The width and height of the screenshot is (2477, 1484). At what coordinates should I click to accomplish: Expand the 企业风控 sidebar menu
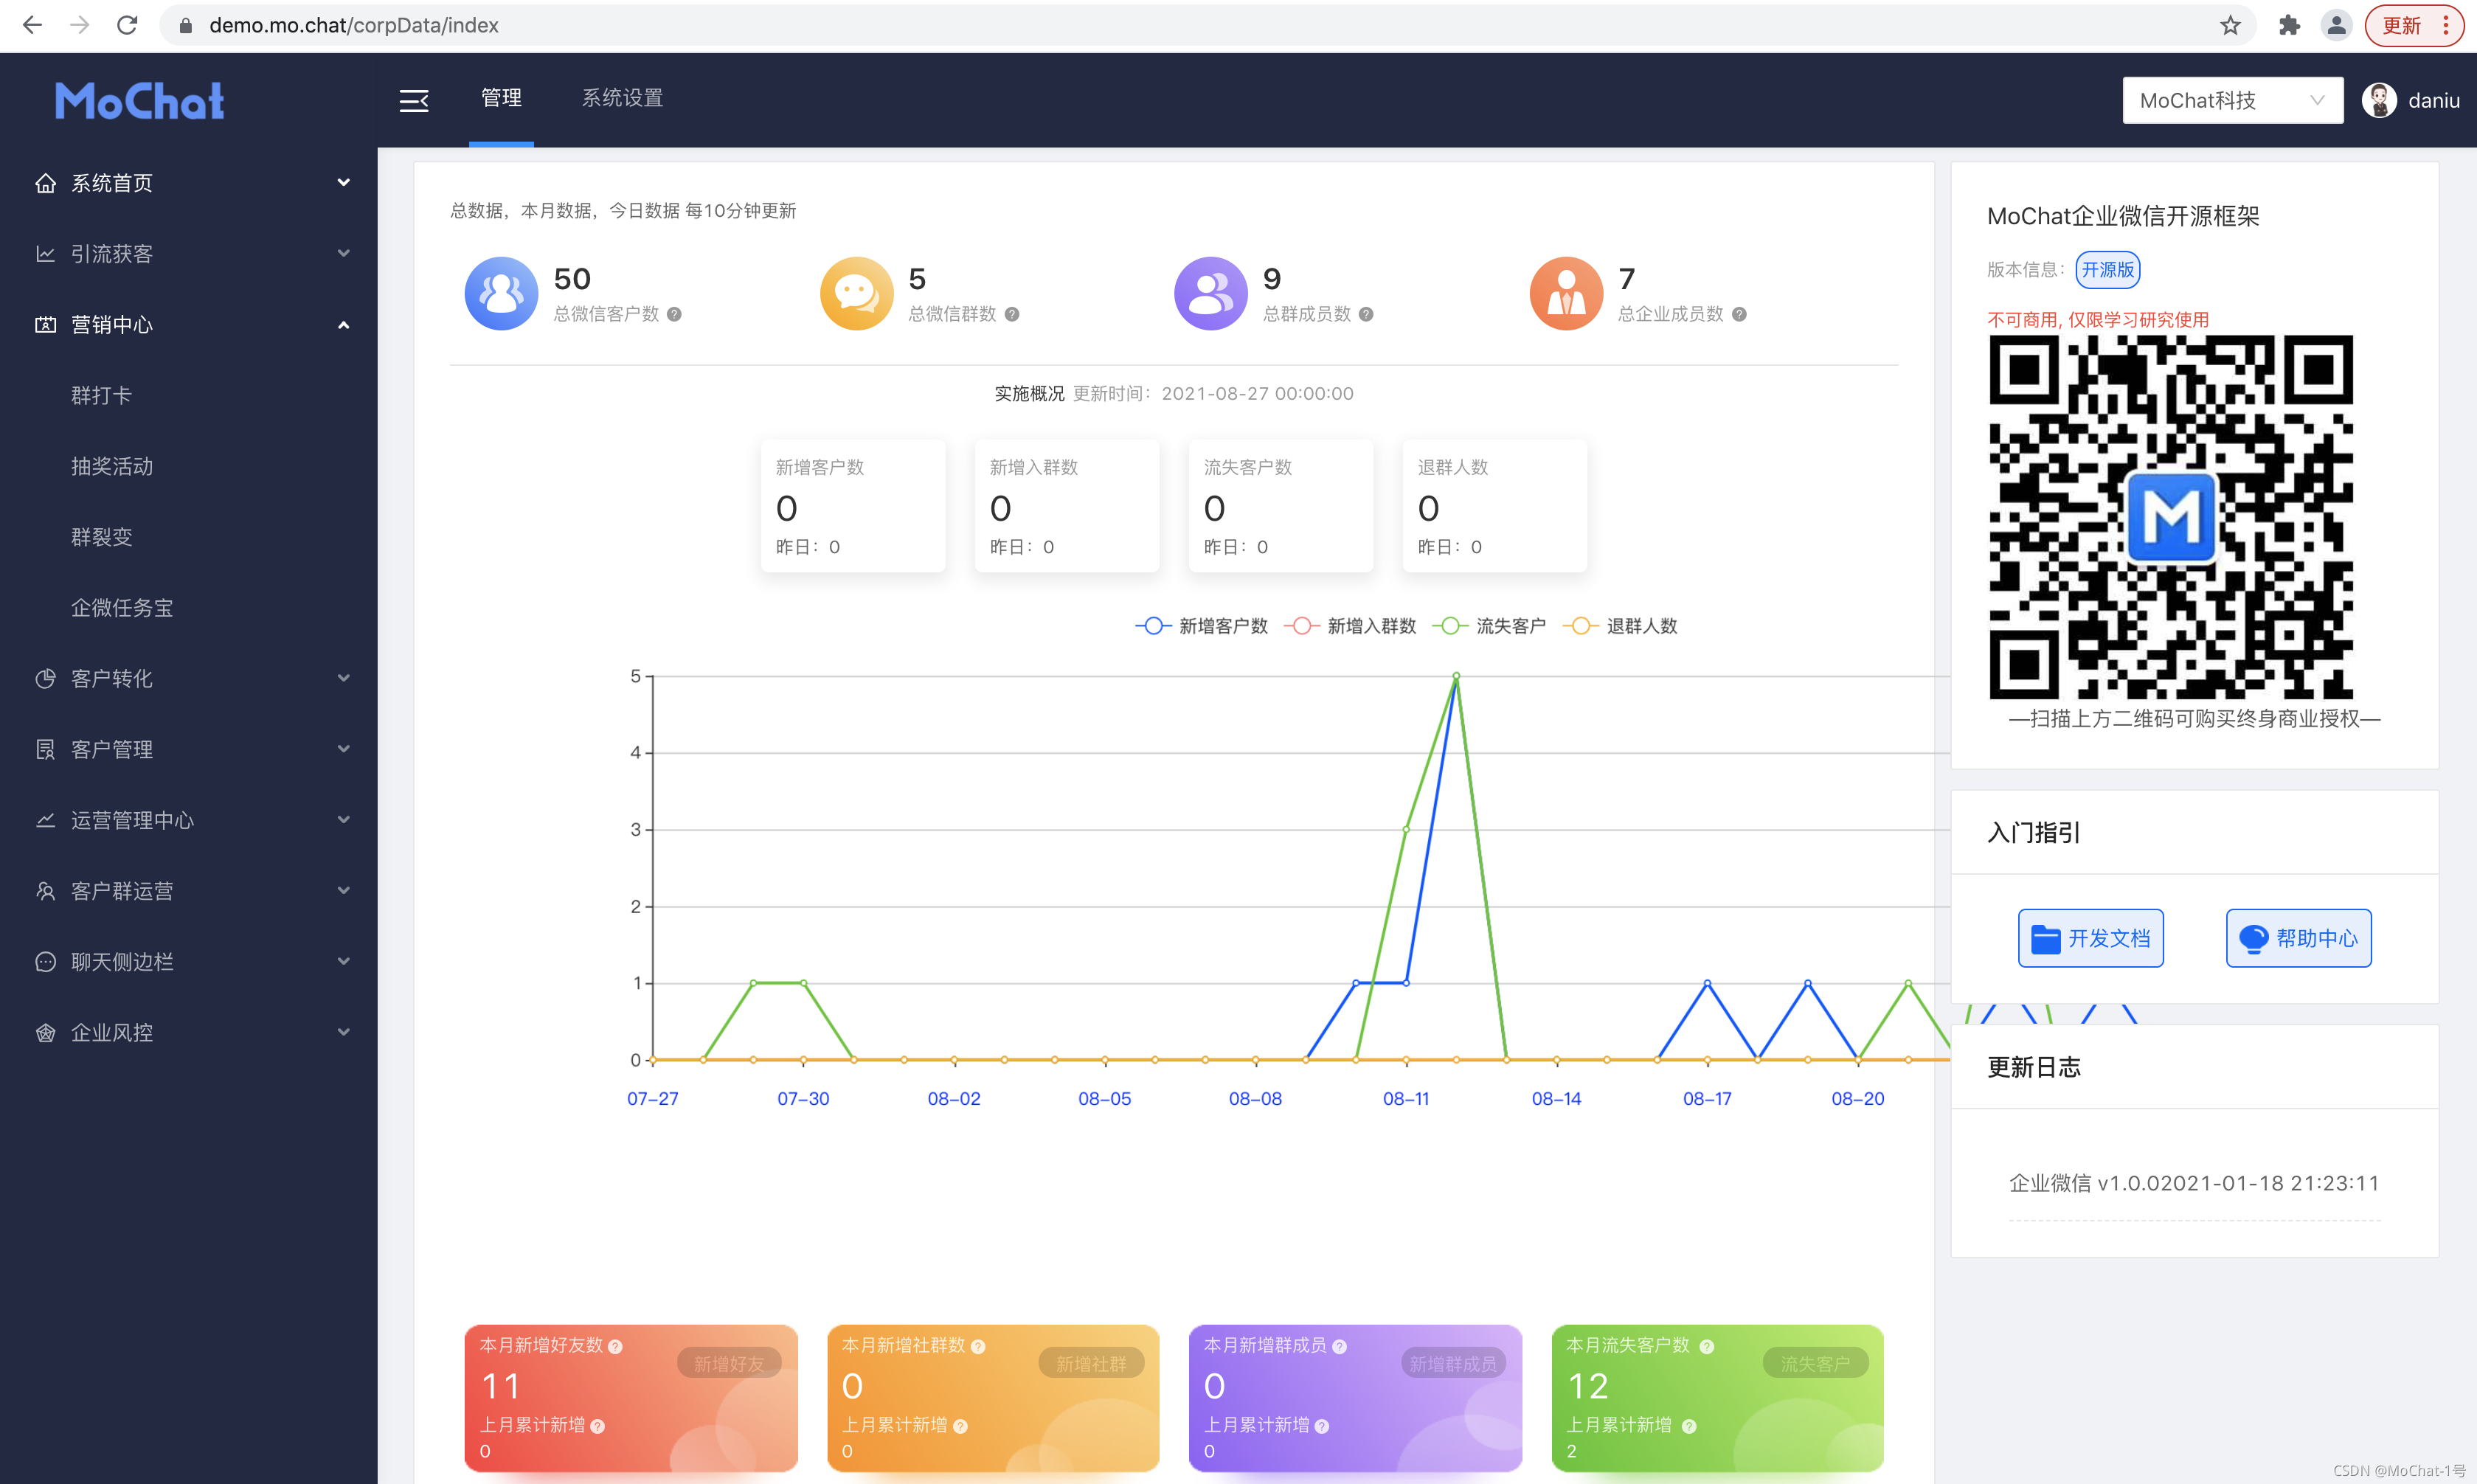coord(189,1032)
